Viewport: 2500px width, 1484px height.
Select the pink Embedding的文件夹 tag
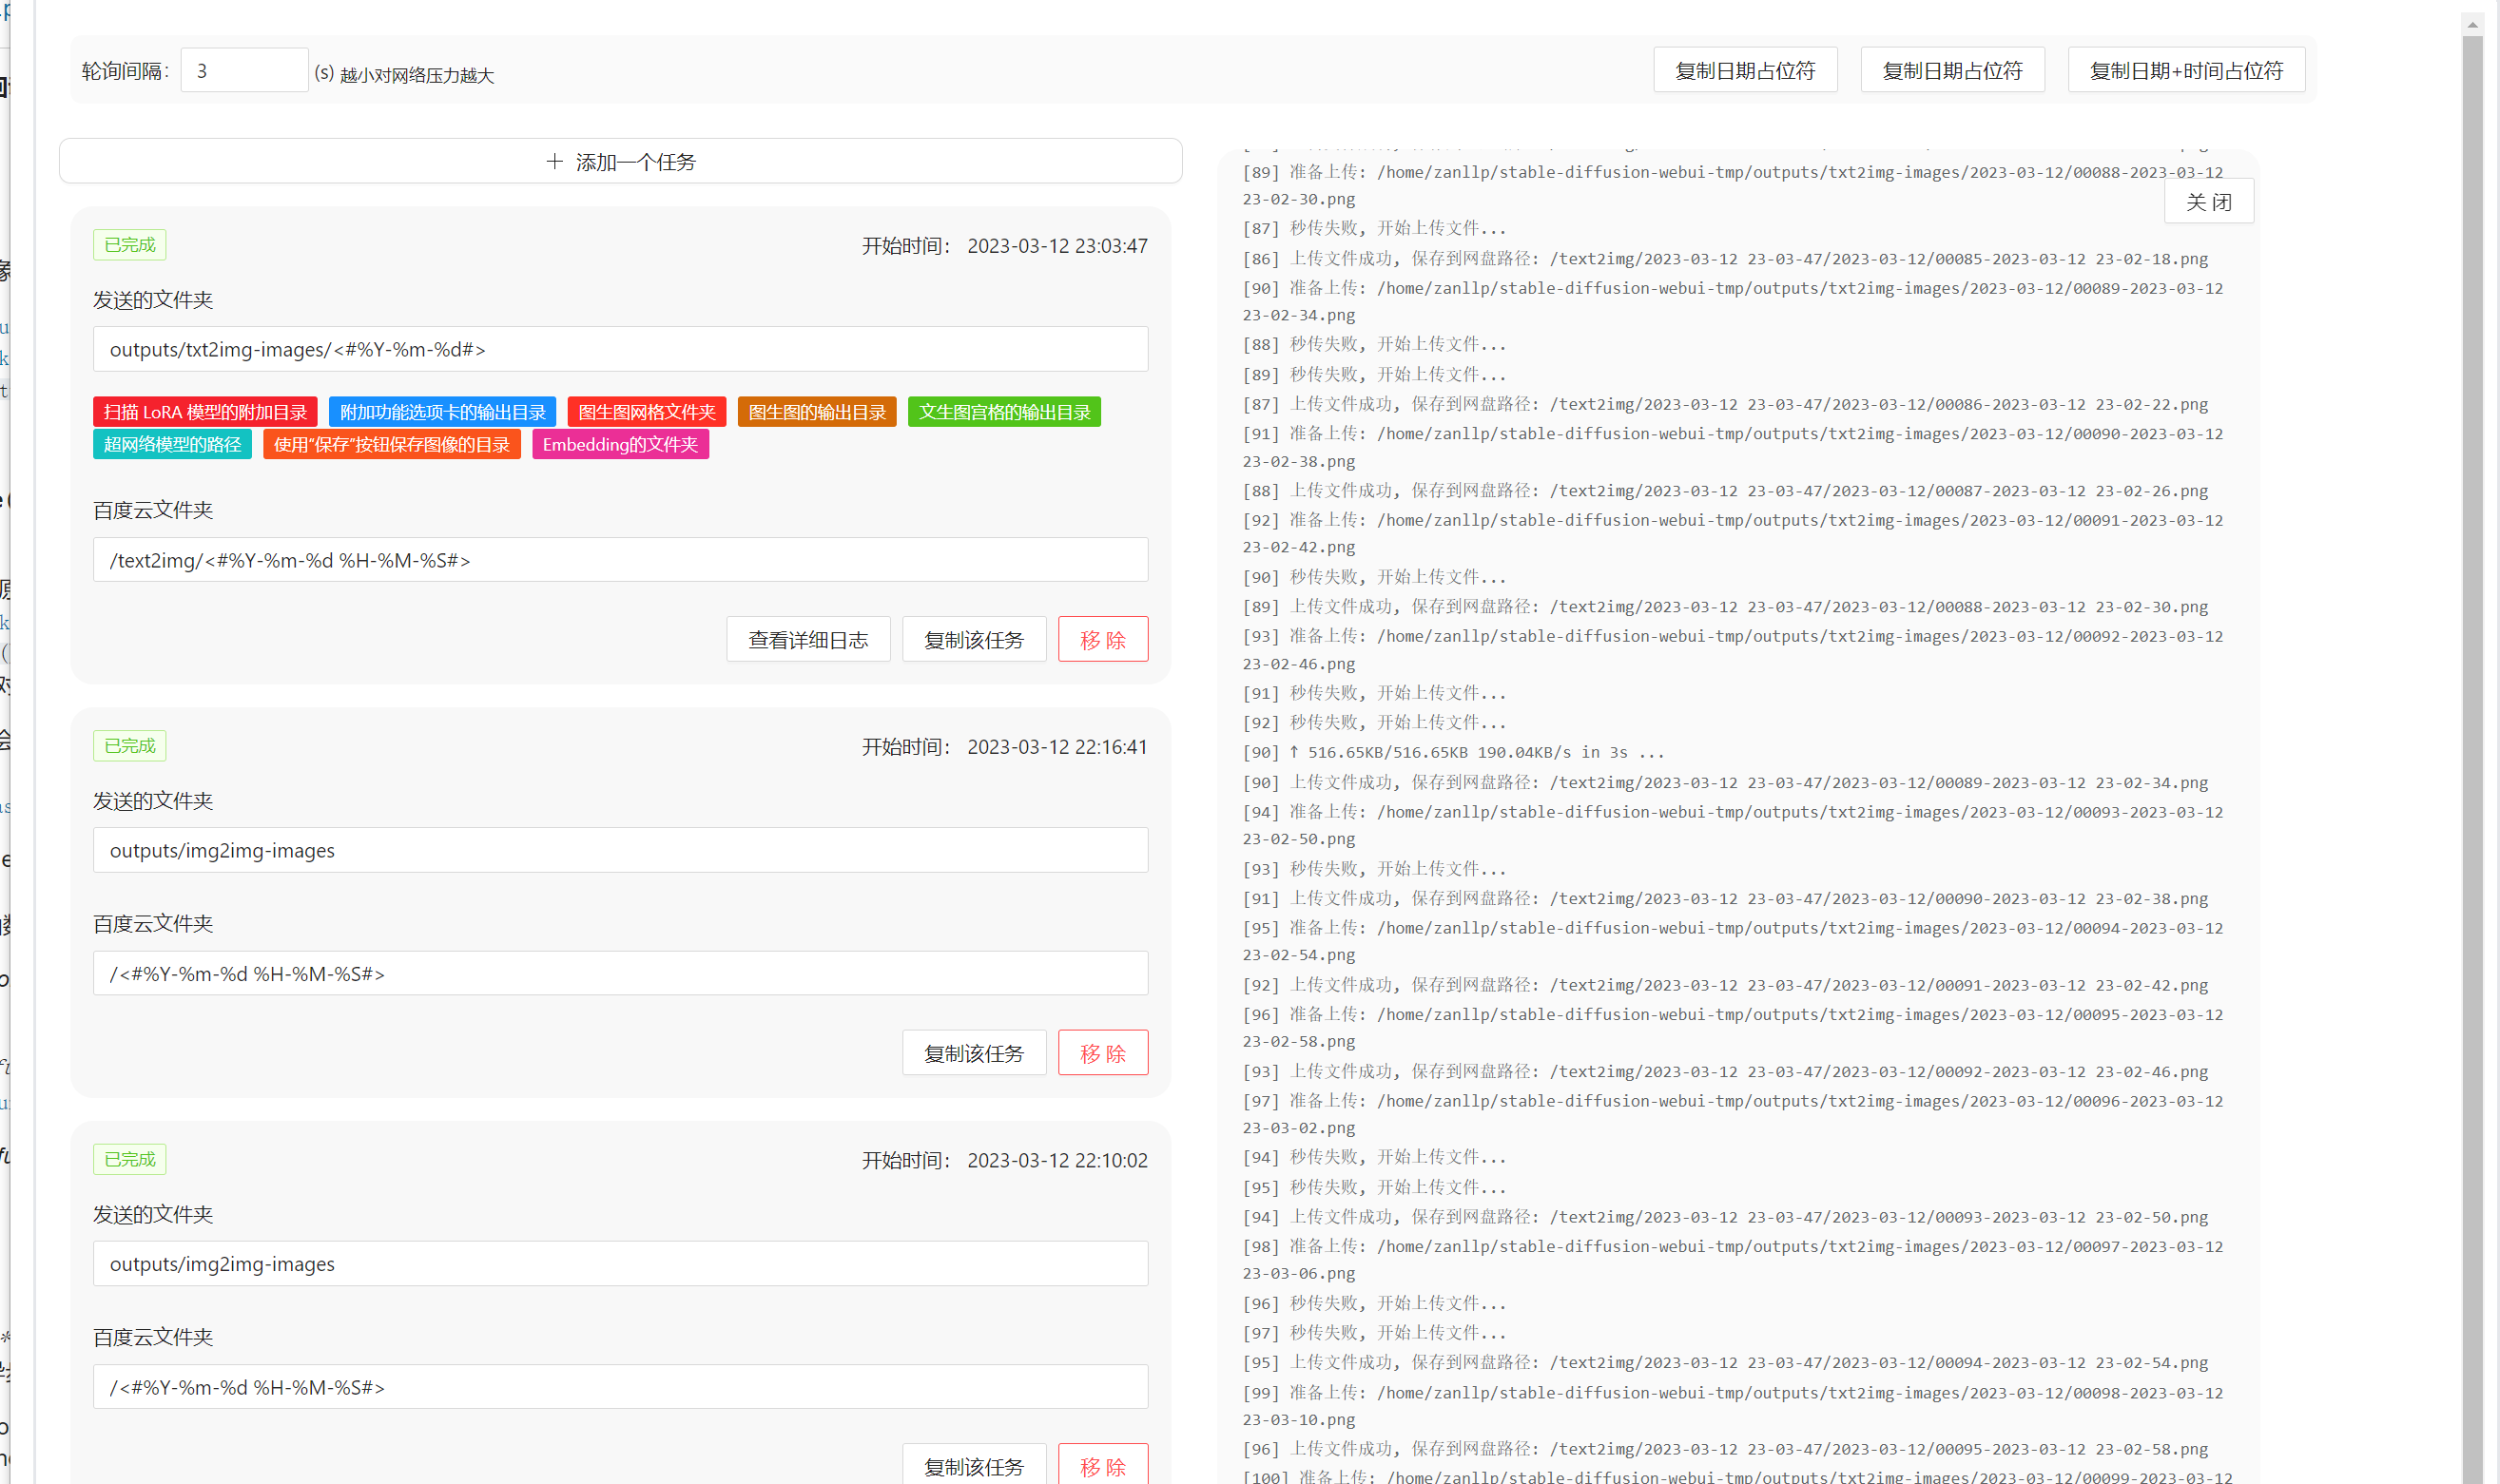620,444
